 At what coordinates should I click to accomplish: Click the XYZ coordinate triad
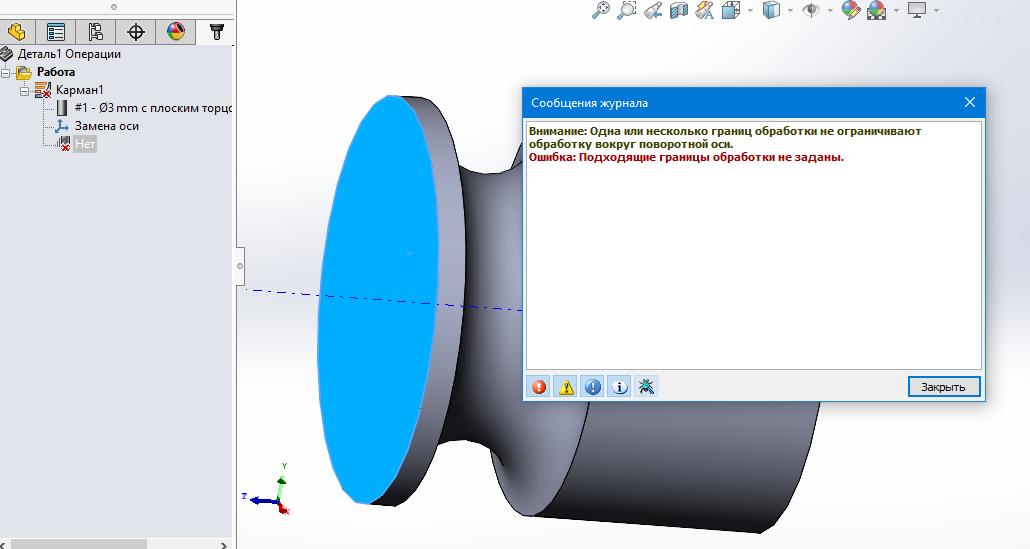tap(266, 491)
